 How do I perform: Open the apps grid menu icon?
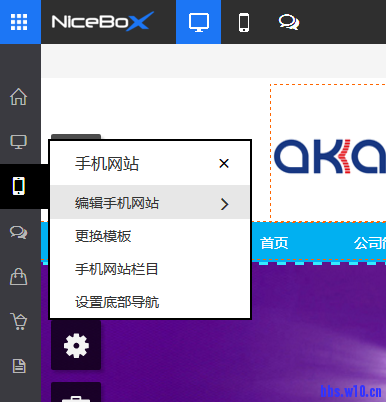coord(19,22)
